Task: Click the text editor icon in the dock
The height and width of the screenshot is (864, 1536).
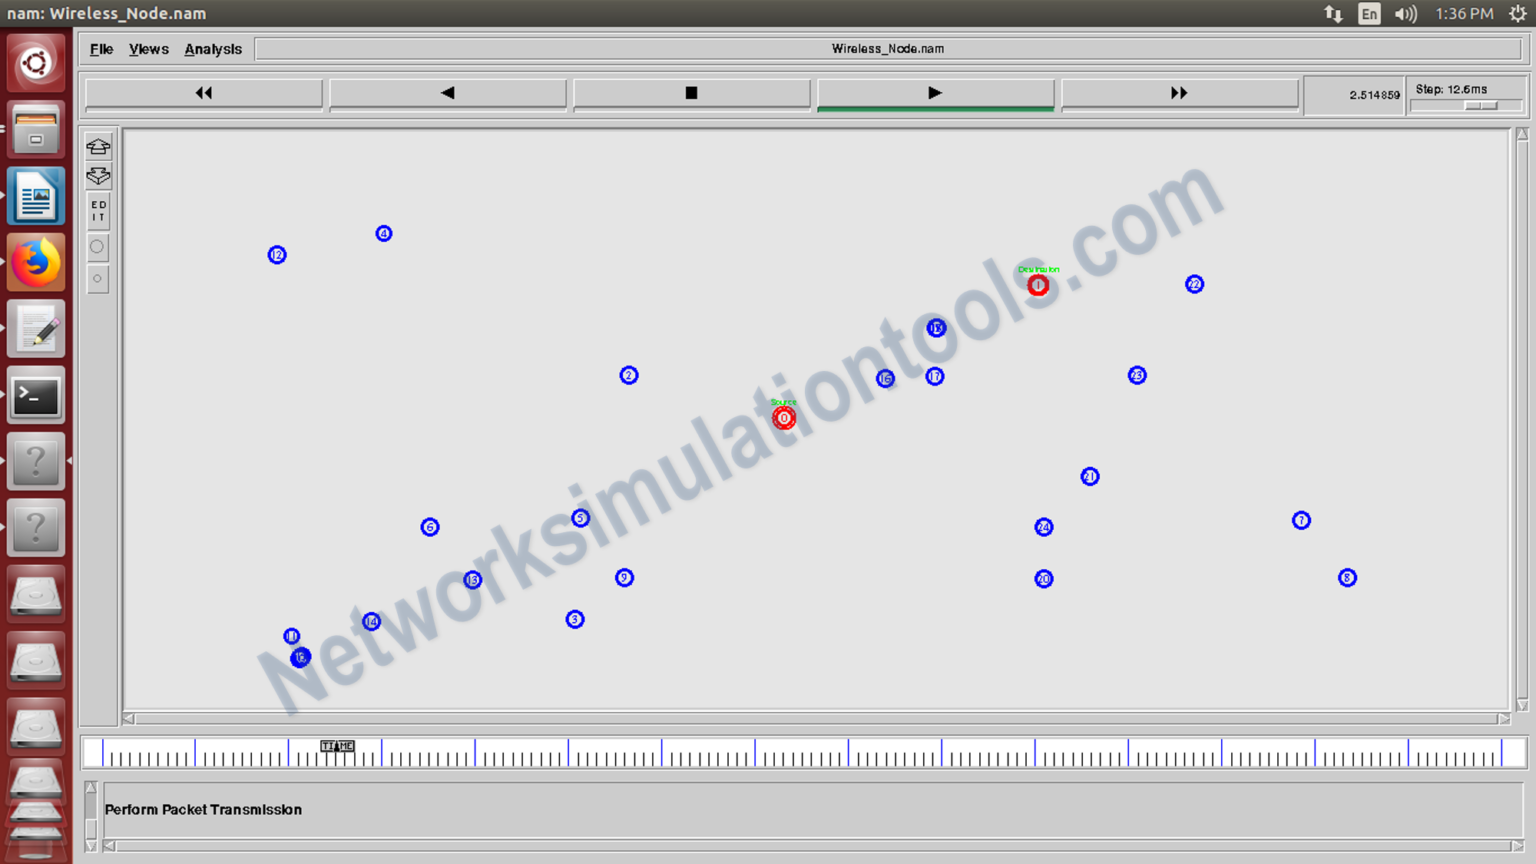Action: pyautogui.click(x=36, y=328)
